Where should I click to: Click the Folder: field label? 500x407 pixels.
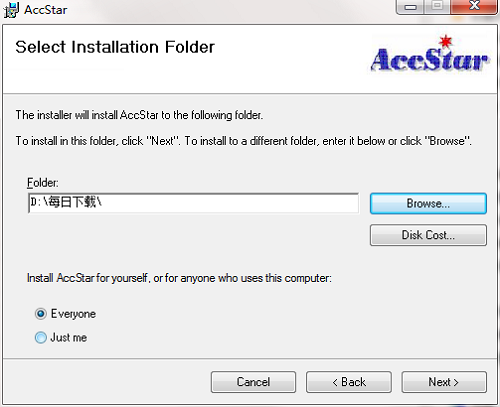click(x=43, y=183)
